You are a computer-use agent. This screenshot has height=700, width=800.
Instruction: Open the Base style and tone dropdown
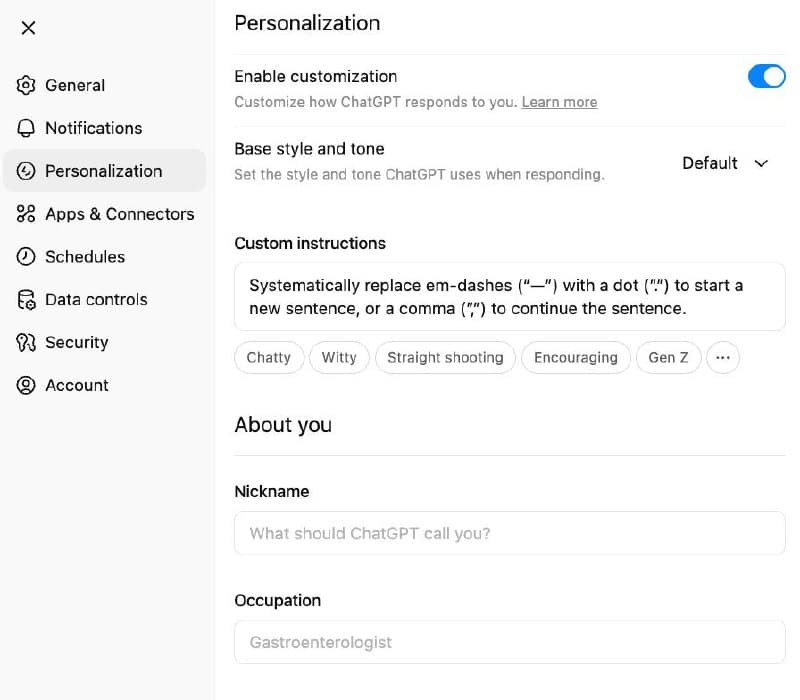pos(726,163)
